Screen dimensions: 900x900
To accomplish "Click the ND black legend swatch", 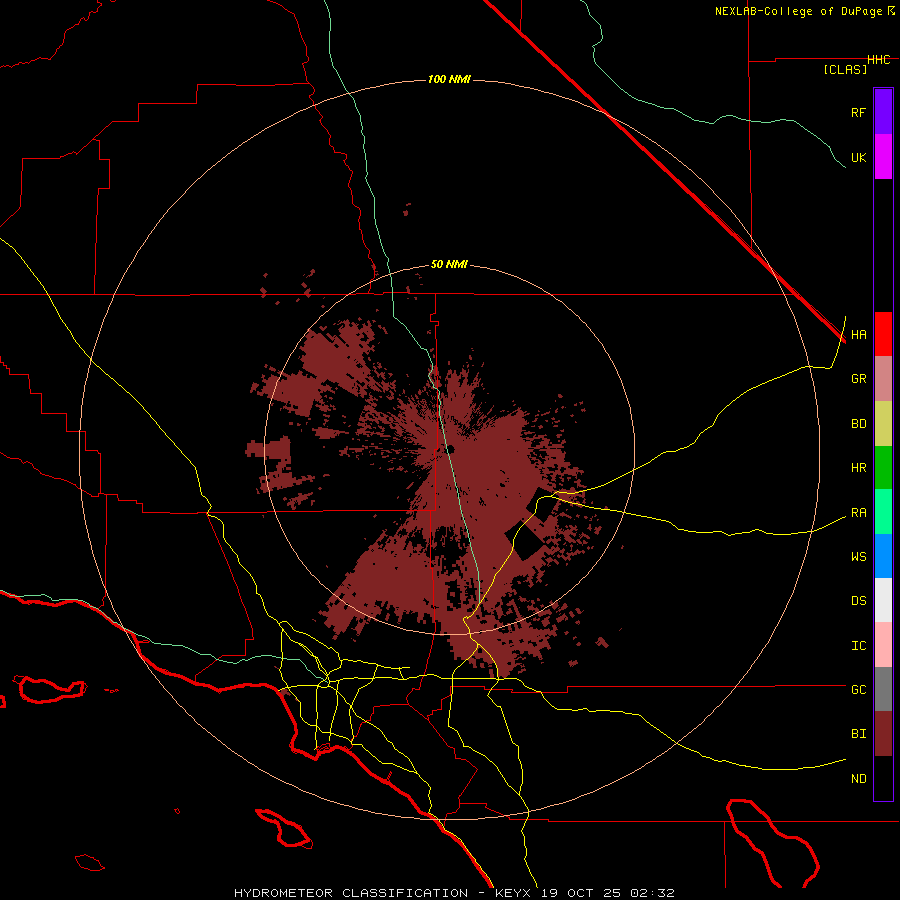I will [883, 778].
